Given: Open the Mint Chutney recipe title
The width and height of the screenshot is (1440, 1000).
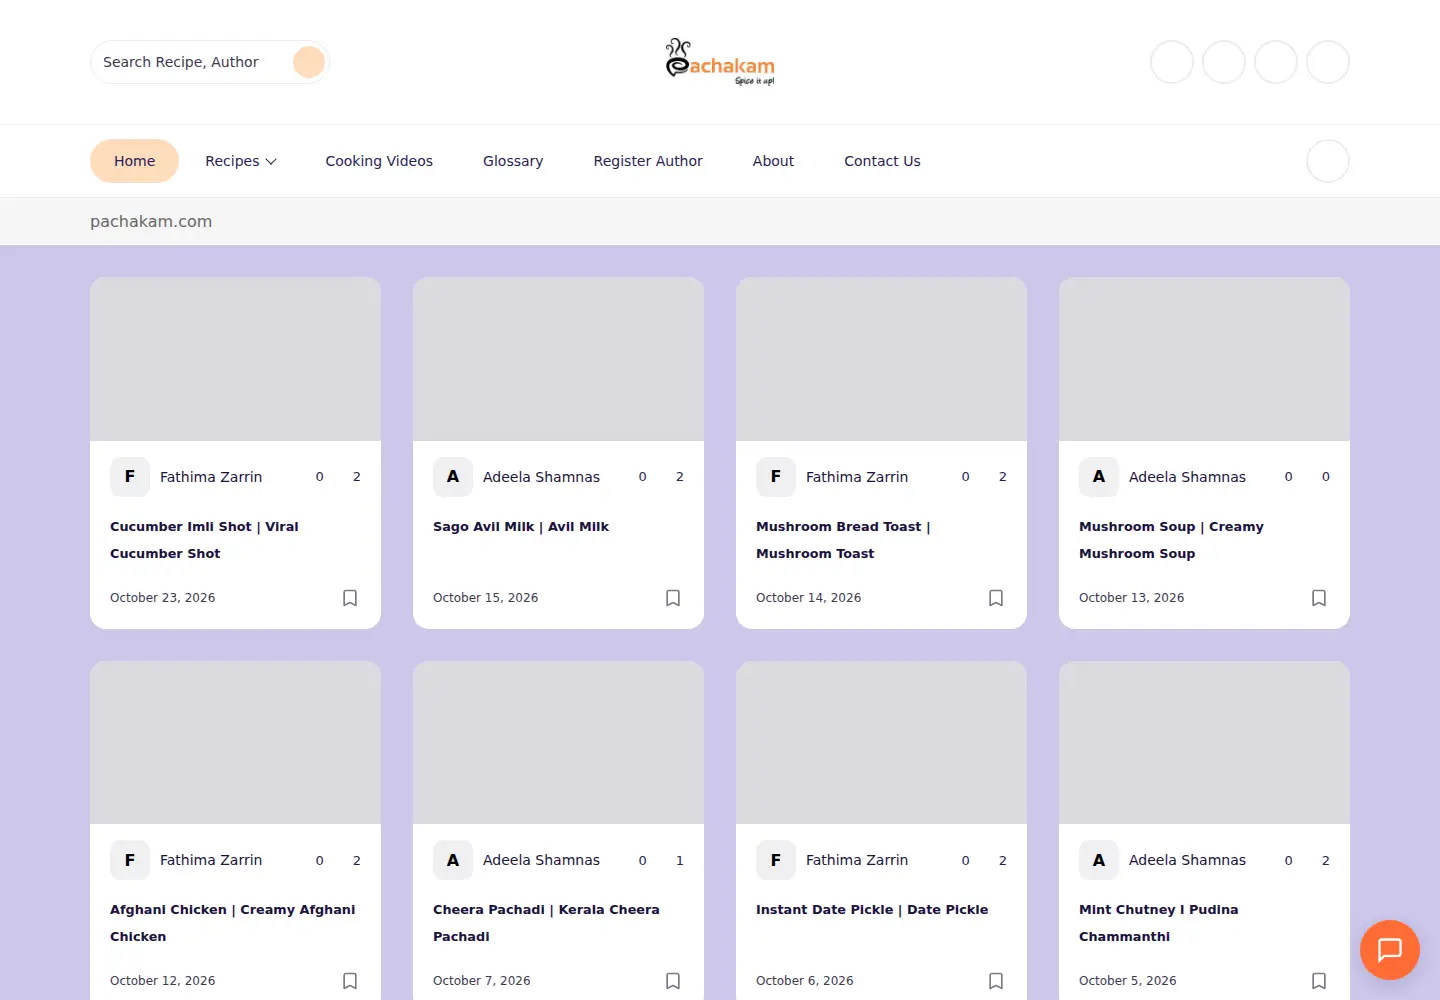Looking at the screenshot, I should 1158,923.
